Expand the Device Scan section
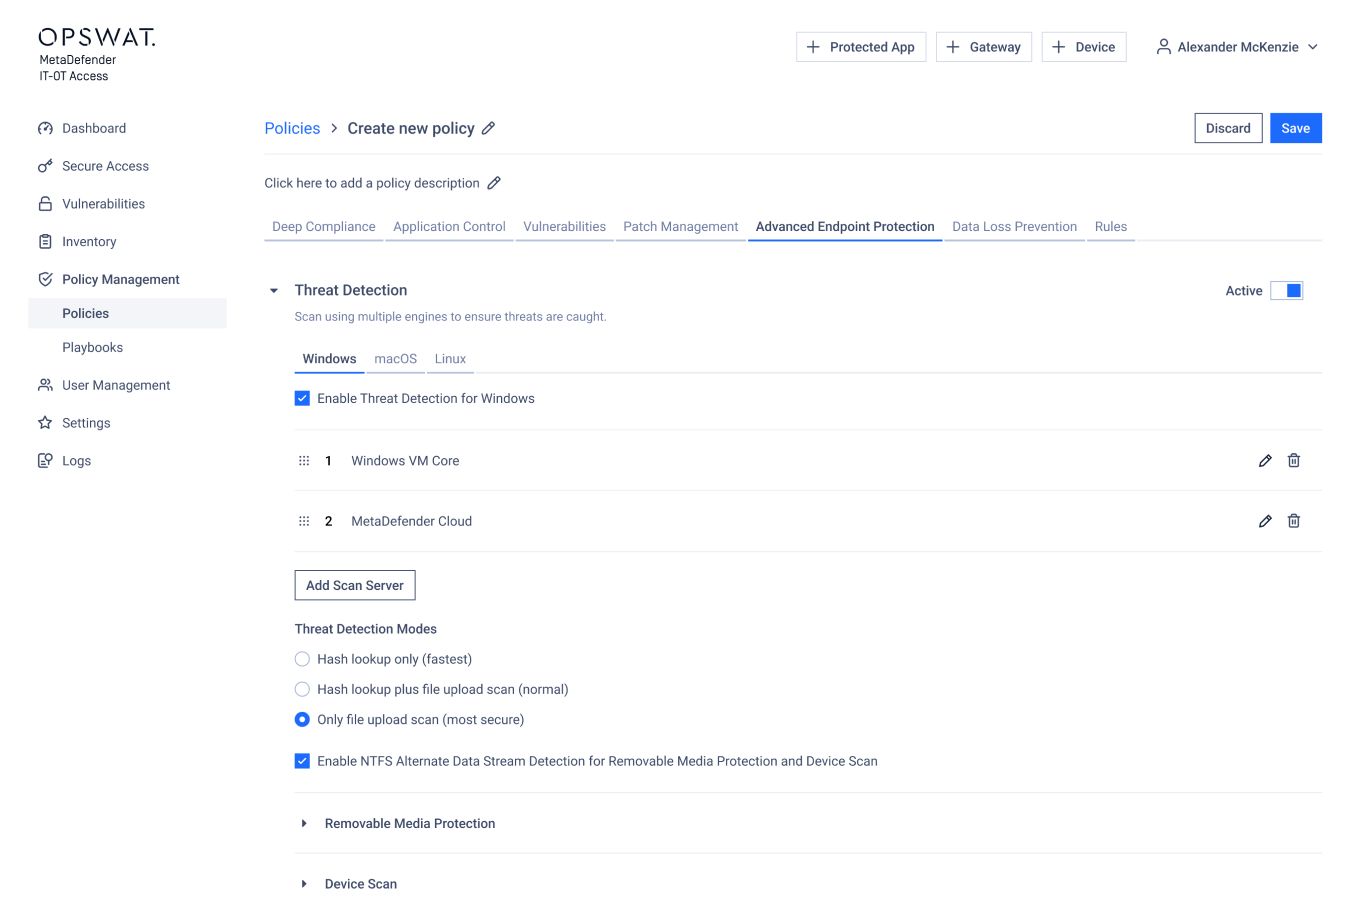The height and width of the screenshot is (906, 1360). point(304,884)
